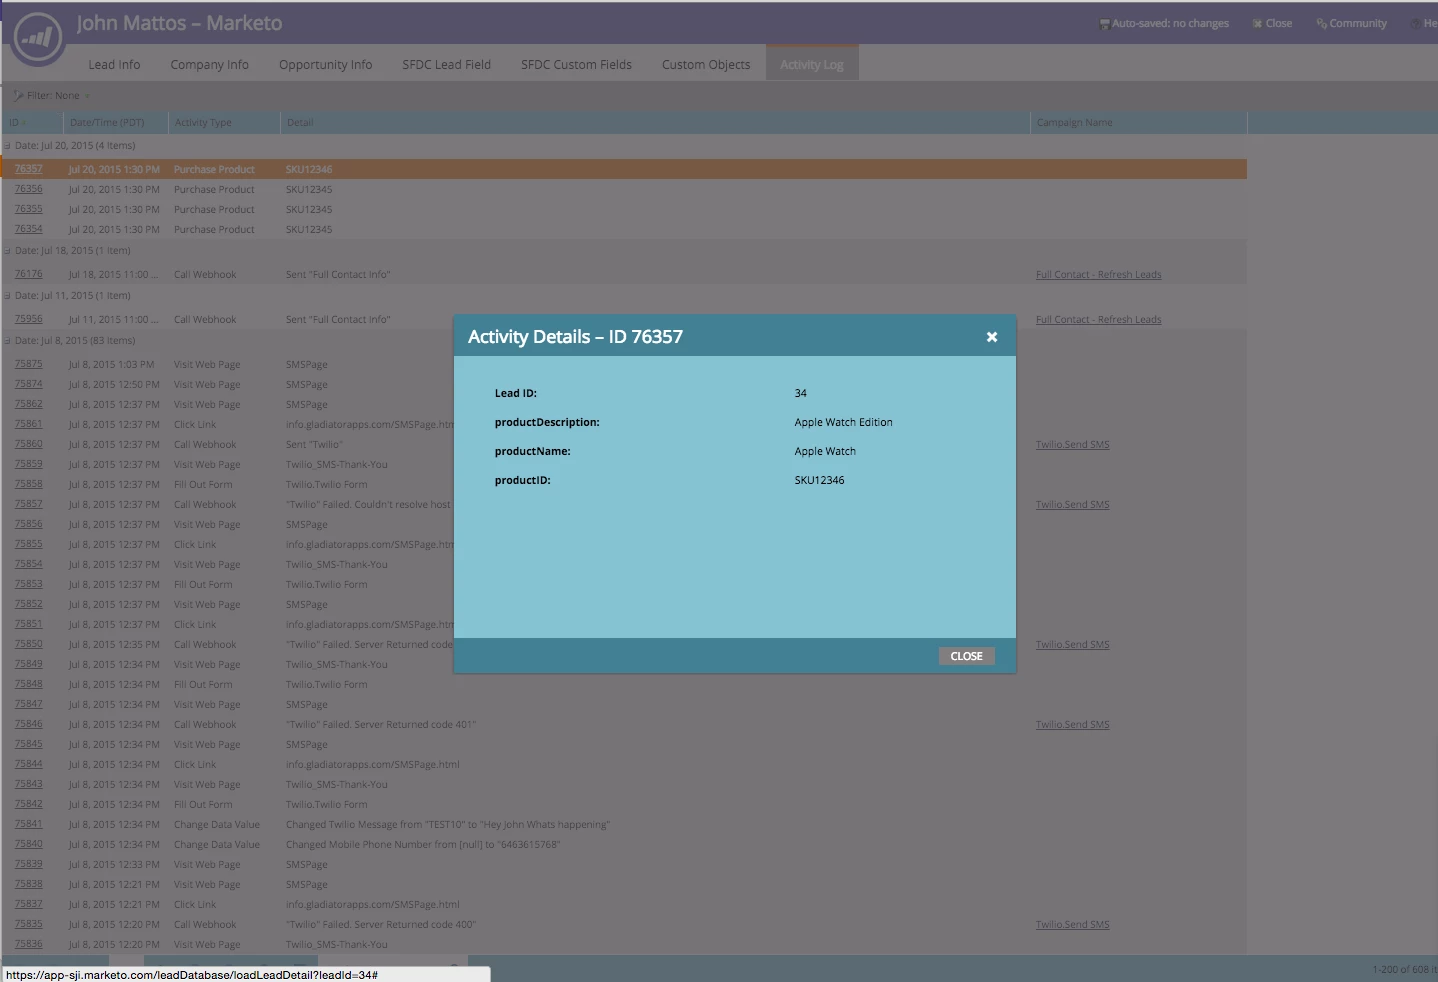Sort by the ID column header
This screenshot has height=982, width=1438.
pyautogui.click(x=32, y=123)
